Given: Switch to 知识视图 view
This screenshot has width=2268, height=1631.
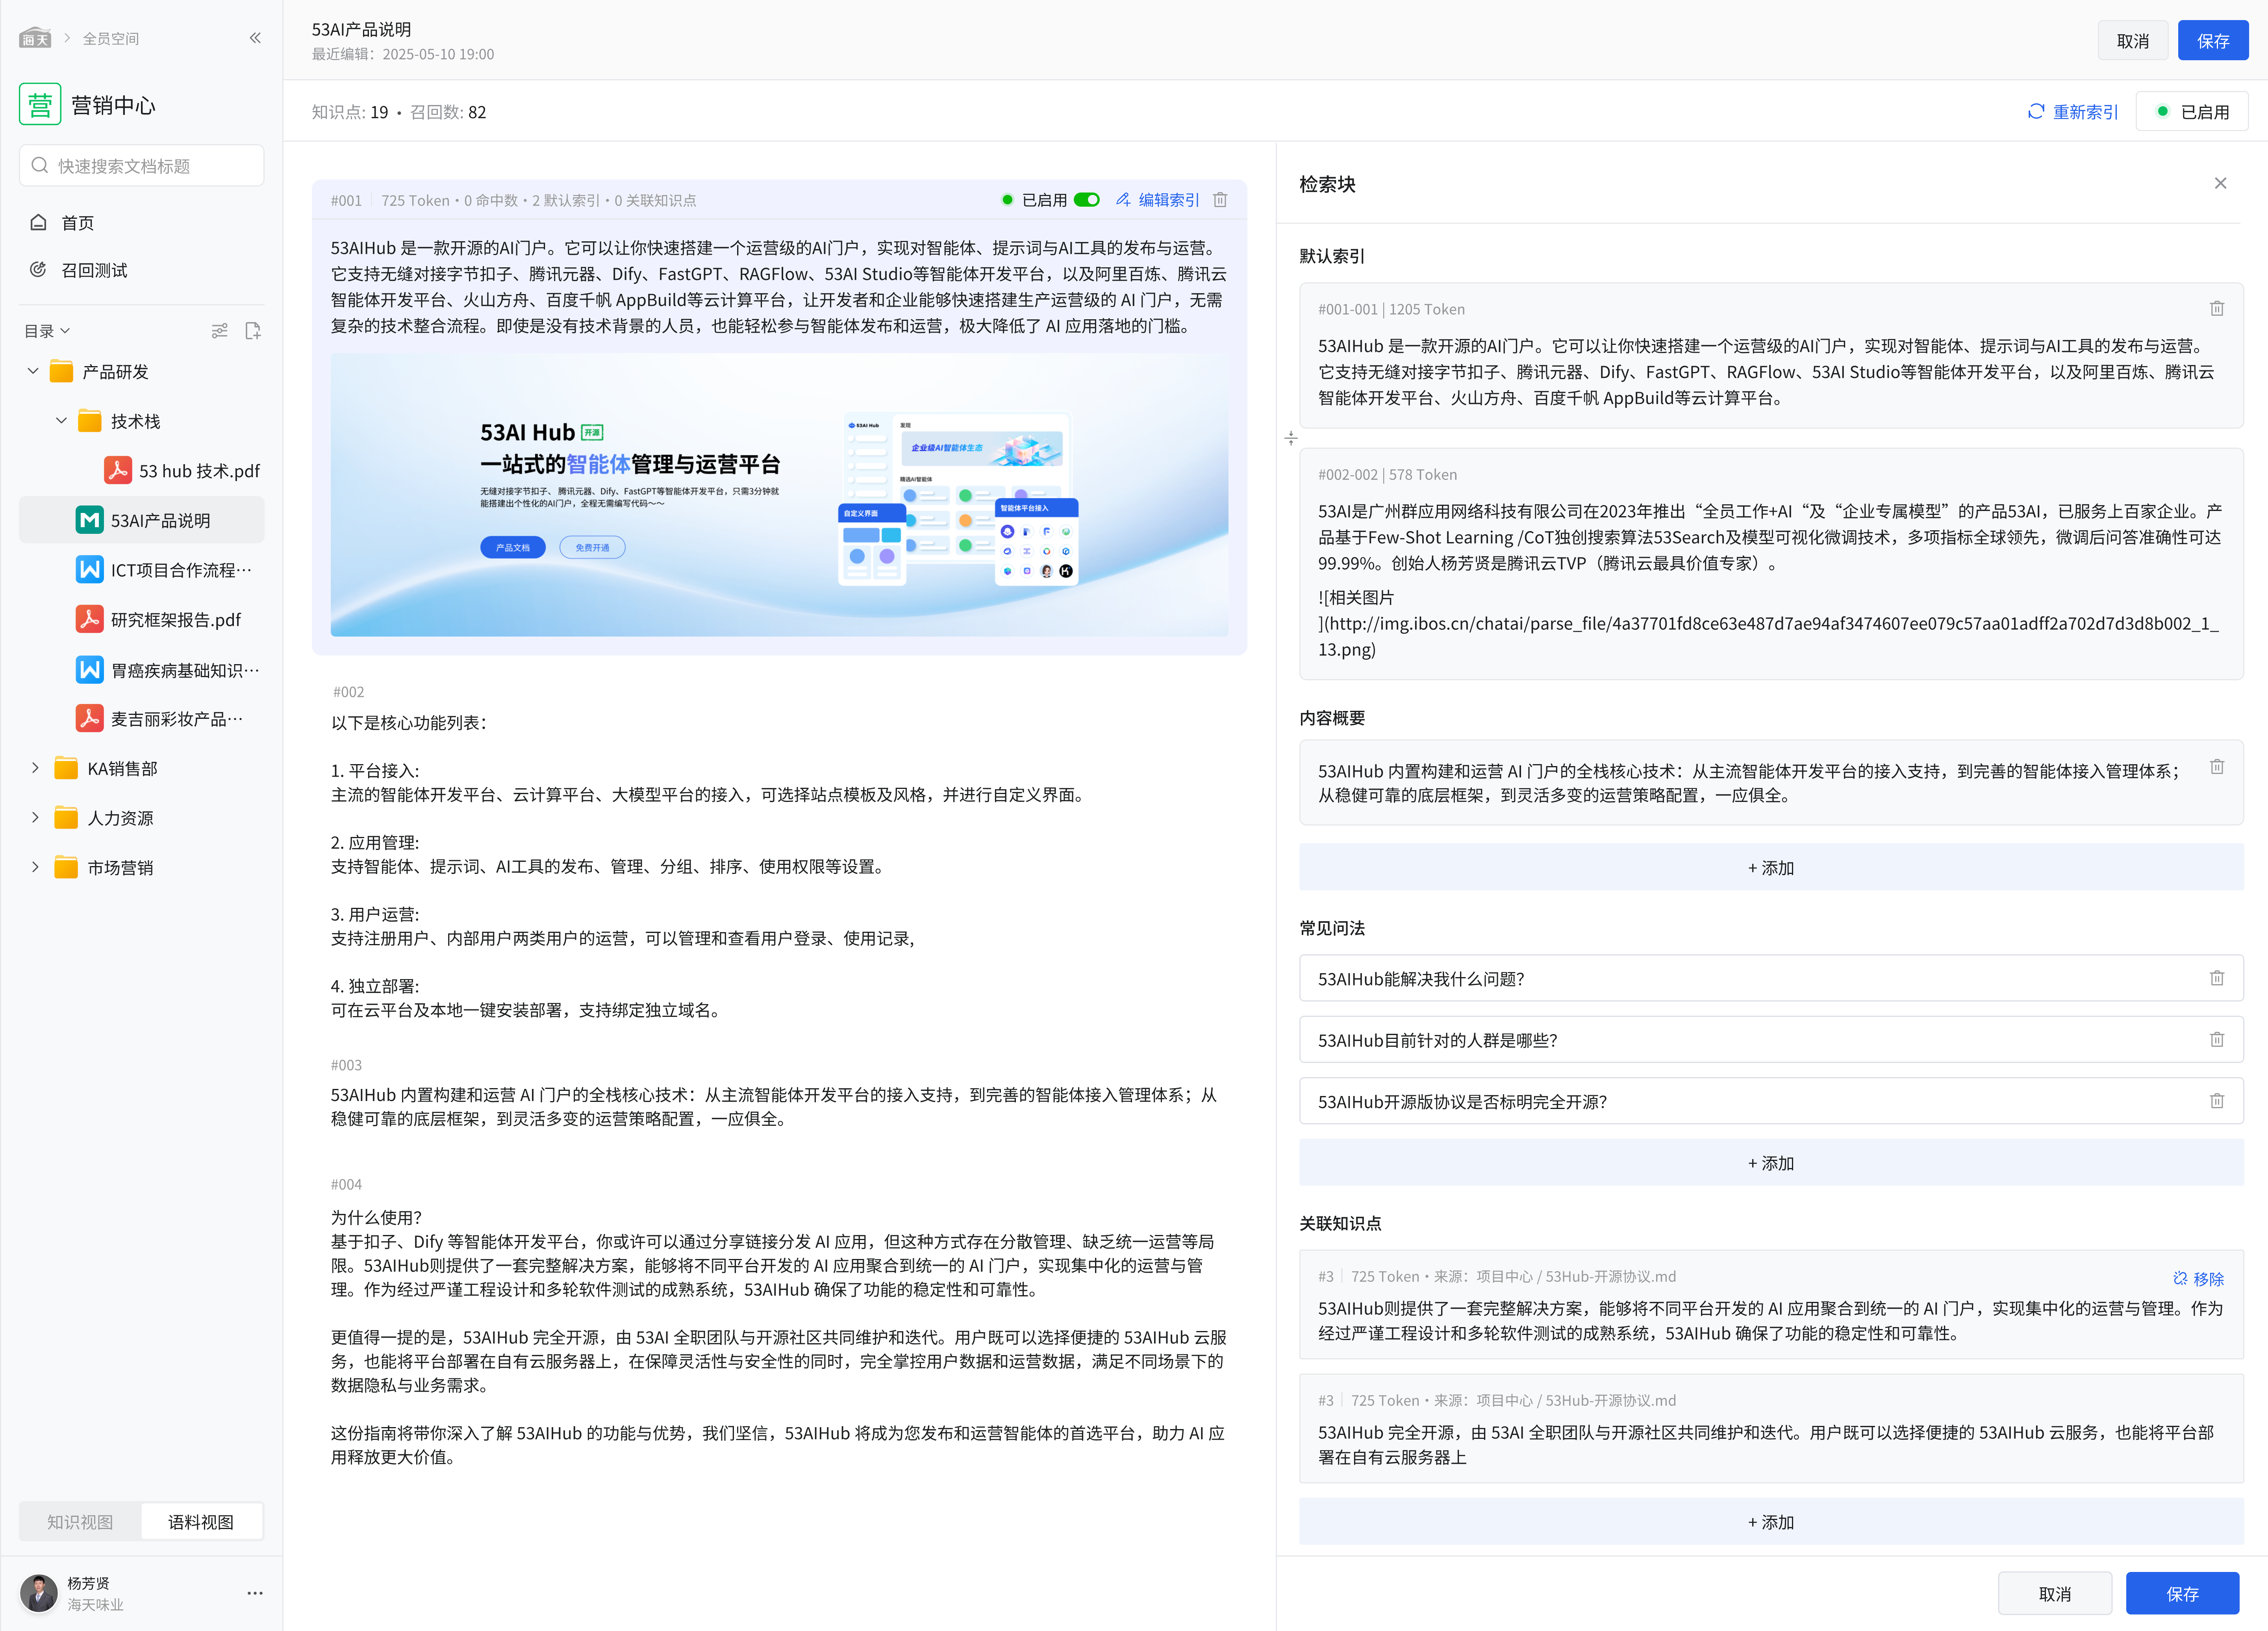Looking at the screenshot, I should point(80,1522).
